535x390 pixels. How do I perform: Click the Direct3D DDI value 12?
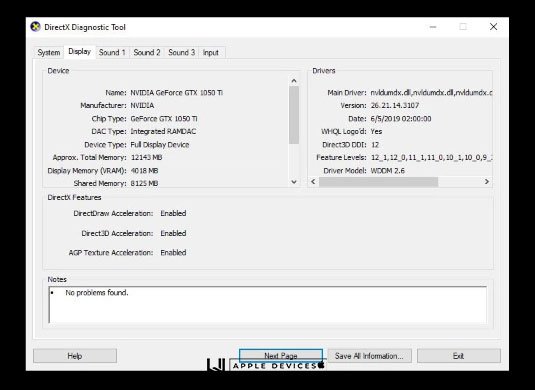click(x=375, y=145)
